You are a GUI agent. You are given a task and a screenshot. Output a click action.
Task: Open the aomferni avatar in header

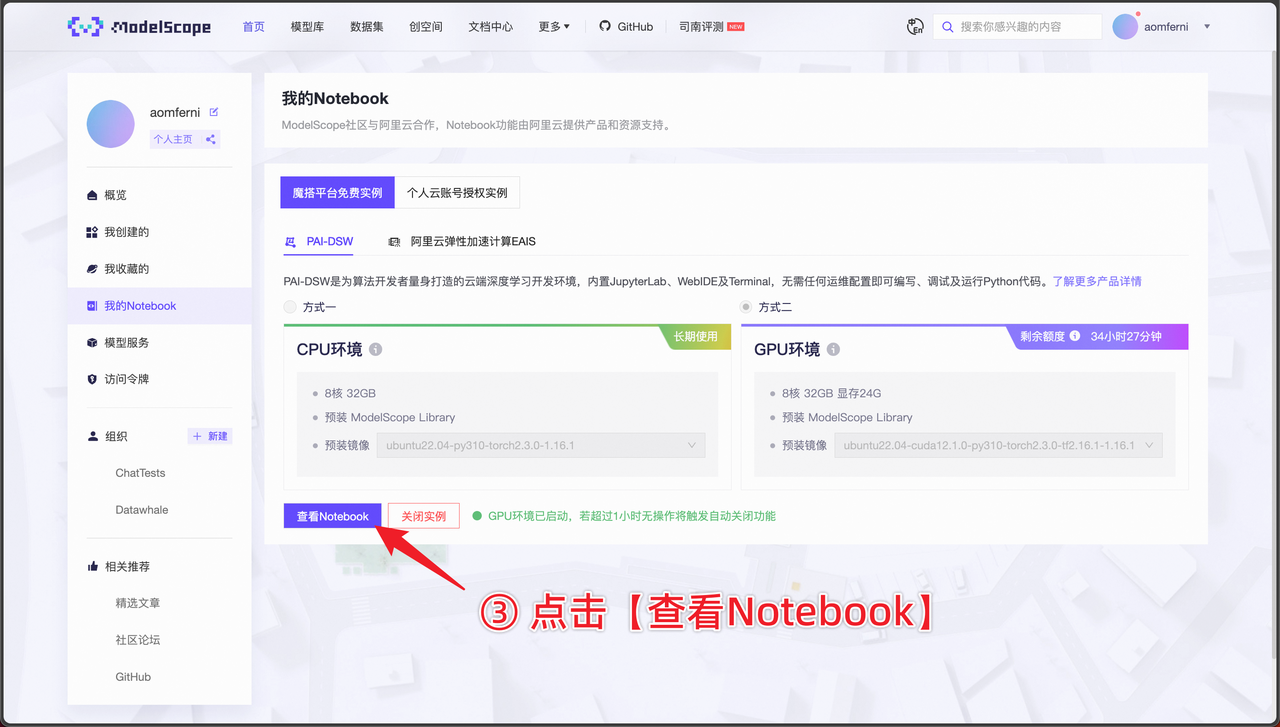(x=1125, y=27)
